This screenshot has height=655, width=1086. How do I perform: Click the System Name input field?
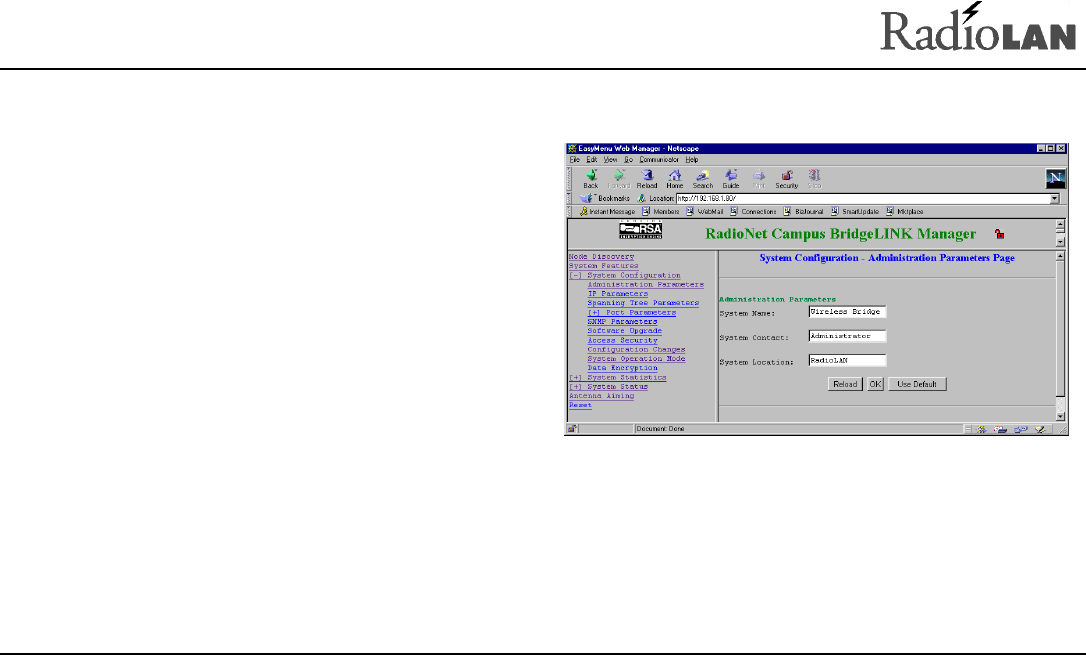click(847, 312)
